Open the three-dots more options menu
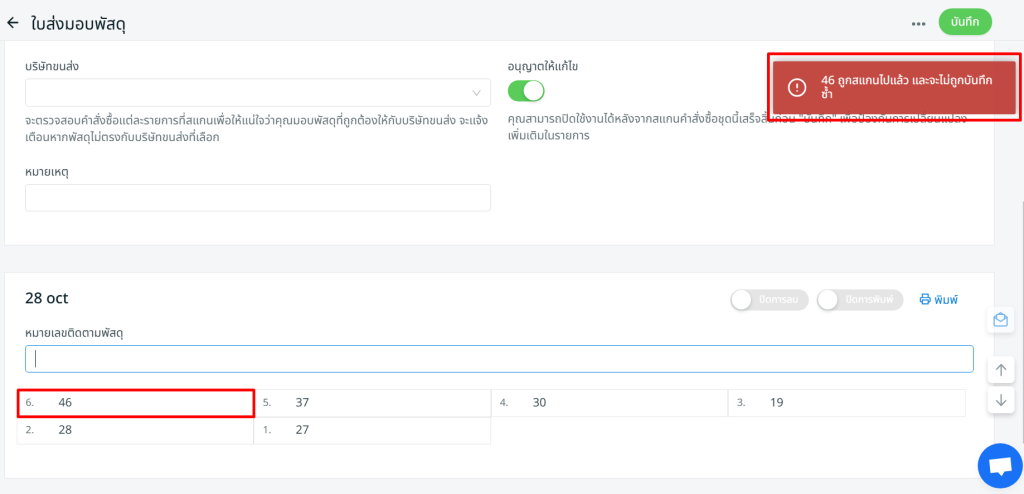 tap(918, 23)
